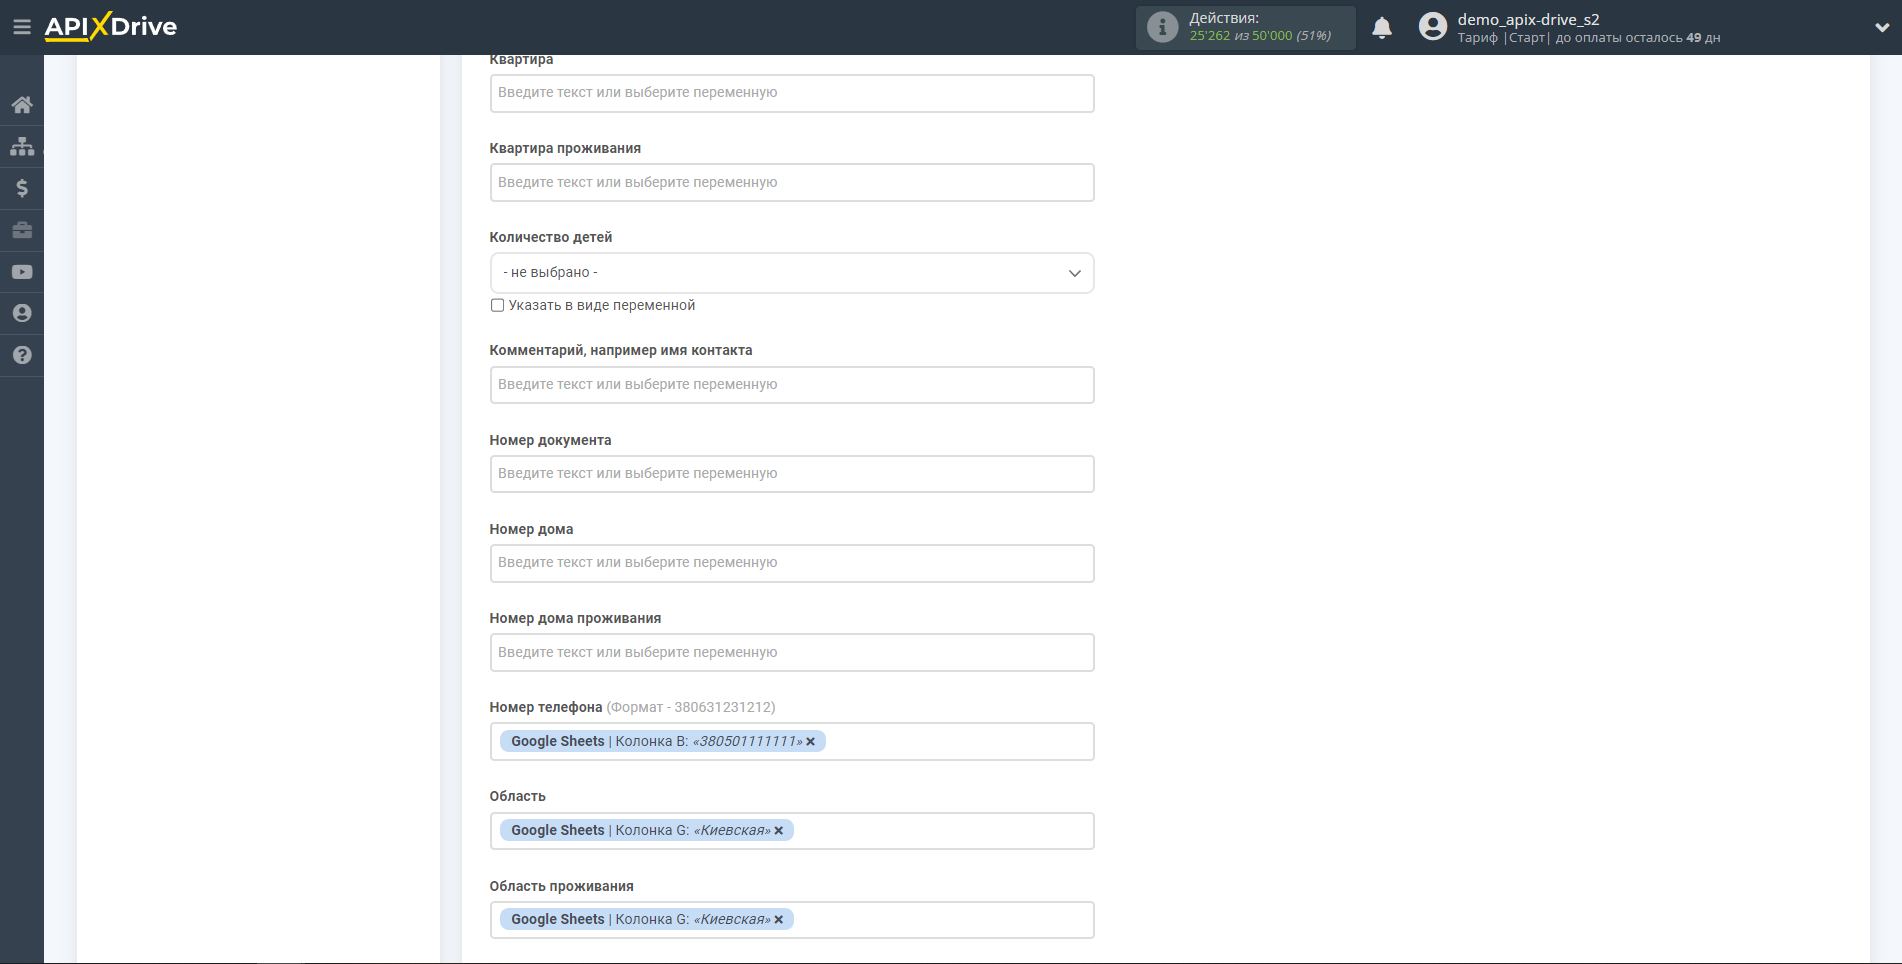
Task: Click the Область input field
Action: coord(792,831)
